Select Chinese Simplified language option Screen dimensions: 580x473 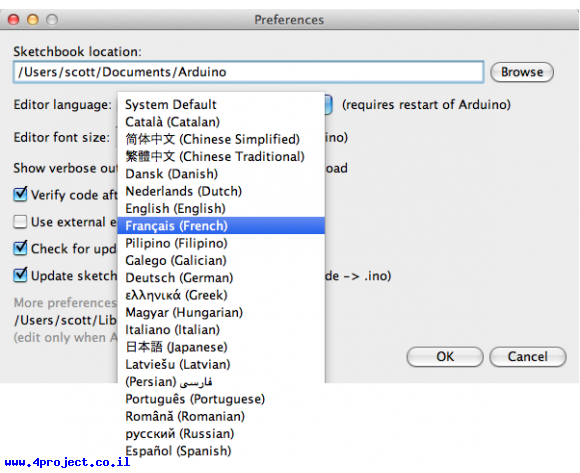point(221,139)
